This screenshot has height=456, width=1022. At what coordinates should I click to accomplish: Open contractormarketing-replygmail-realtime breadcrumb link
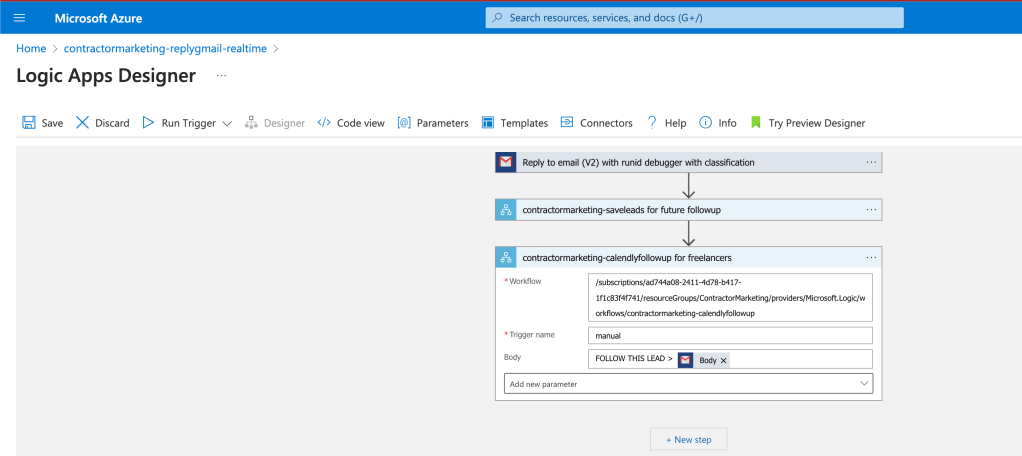(x=166, y=49)
